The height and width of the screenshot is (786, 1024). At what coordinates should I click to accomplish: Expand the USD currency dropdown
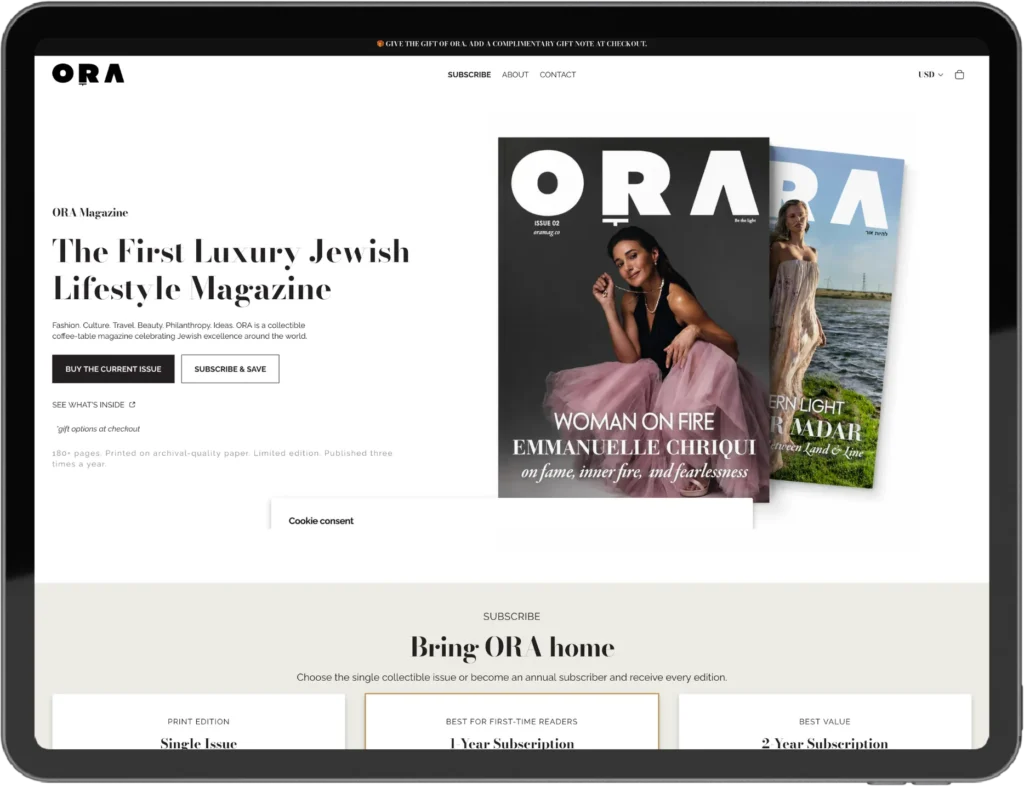[x=930, y=74]
